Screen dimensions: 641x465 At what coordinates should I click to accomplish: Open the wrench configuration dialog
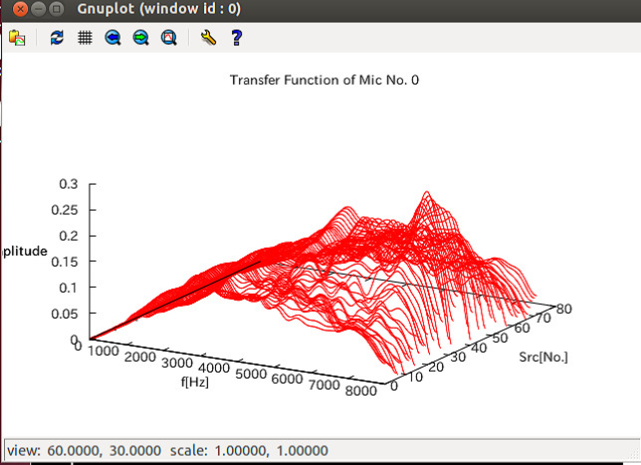pyautogui.click(x=208, y=38)
